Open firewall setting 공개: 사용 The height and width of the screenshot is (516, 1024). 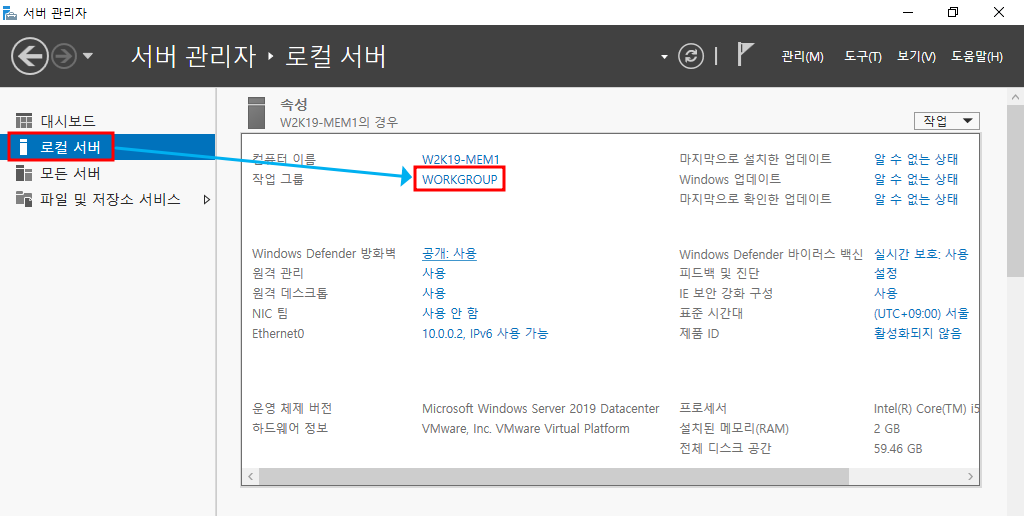449,253
